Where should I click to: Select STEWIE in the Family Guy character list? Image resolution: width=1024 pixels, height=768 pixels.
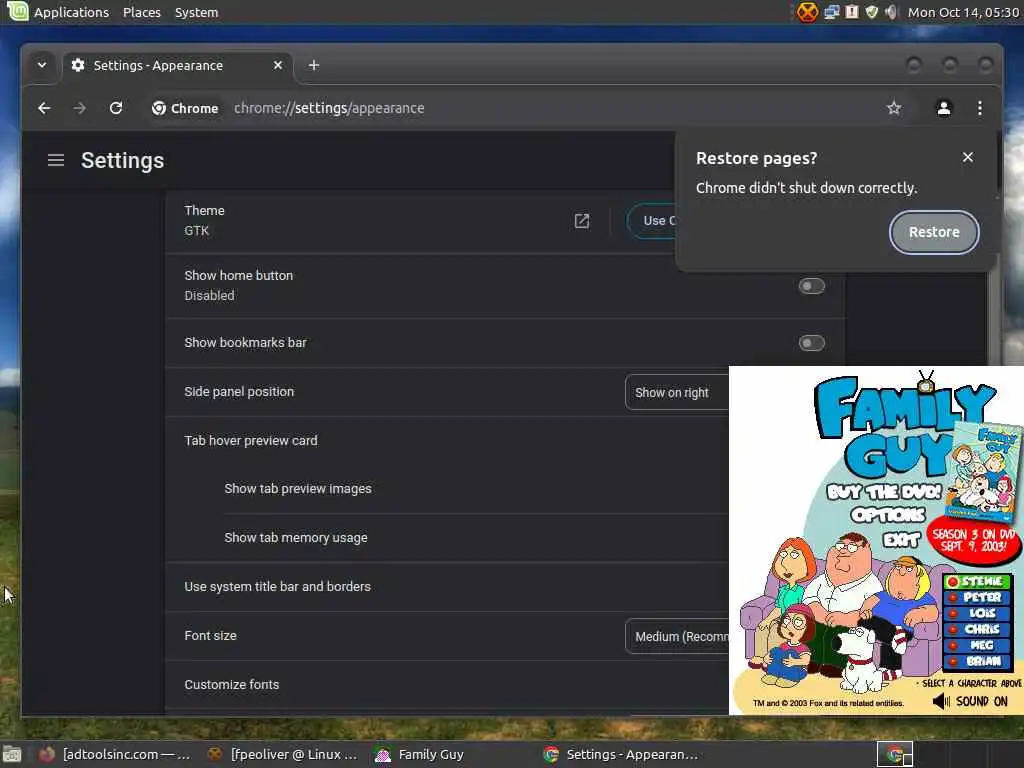tap(977, 581)
